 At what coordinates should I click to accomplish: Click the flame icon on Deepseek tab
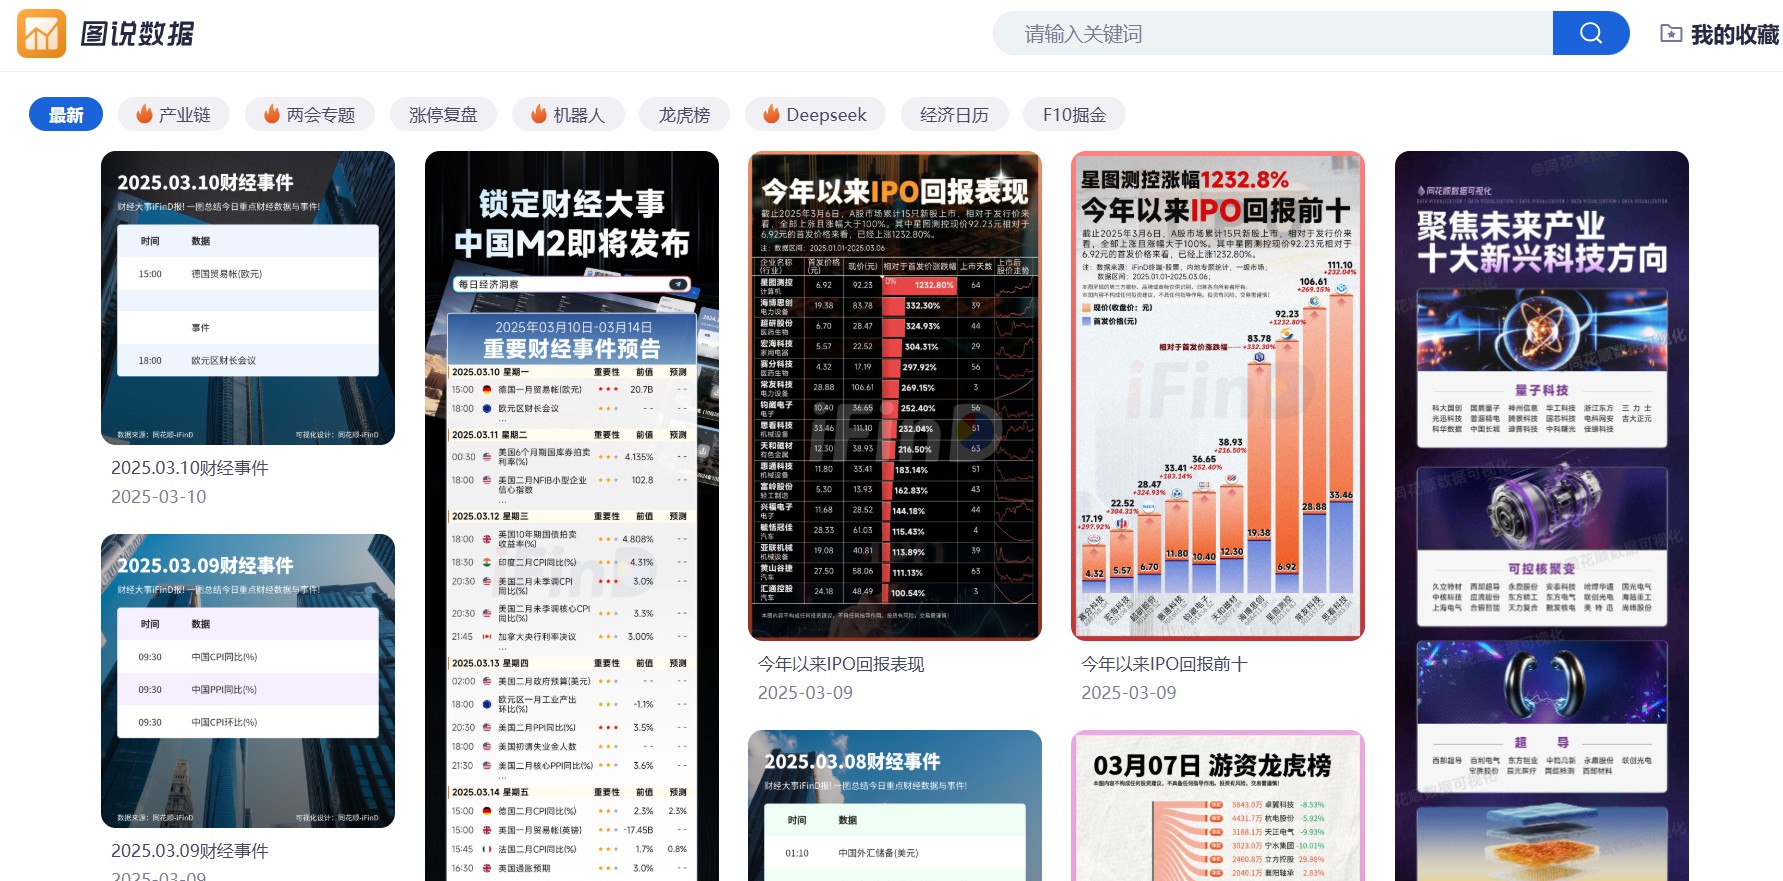771,114
